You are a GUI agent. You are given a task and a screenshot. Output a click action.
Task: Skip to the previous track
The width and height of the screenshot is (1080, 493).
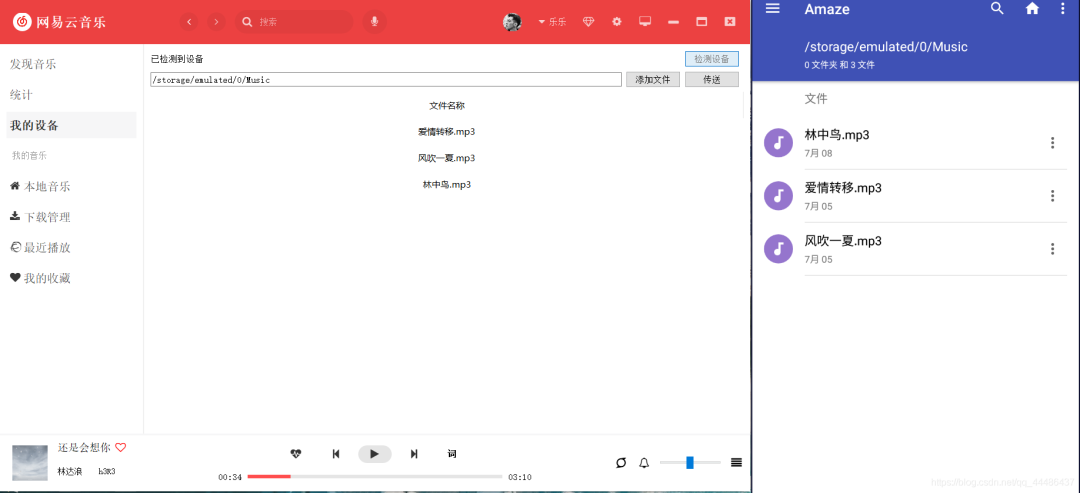click(x=335, y=454)
